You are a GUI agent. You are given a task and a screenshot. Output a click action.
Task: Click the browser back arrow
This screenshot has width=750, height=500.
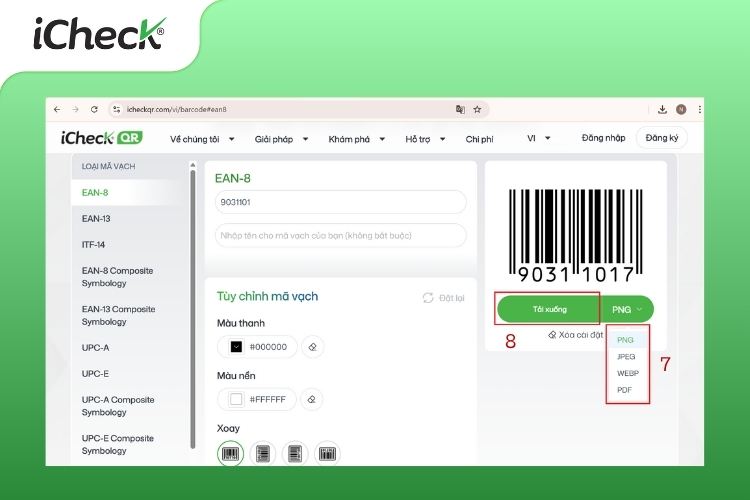pos(57,110)
